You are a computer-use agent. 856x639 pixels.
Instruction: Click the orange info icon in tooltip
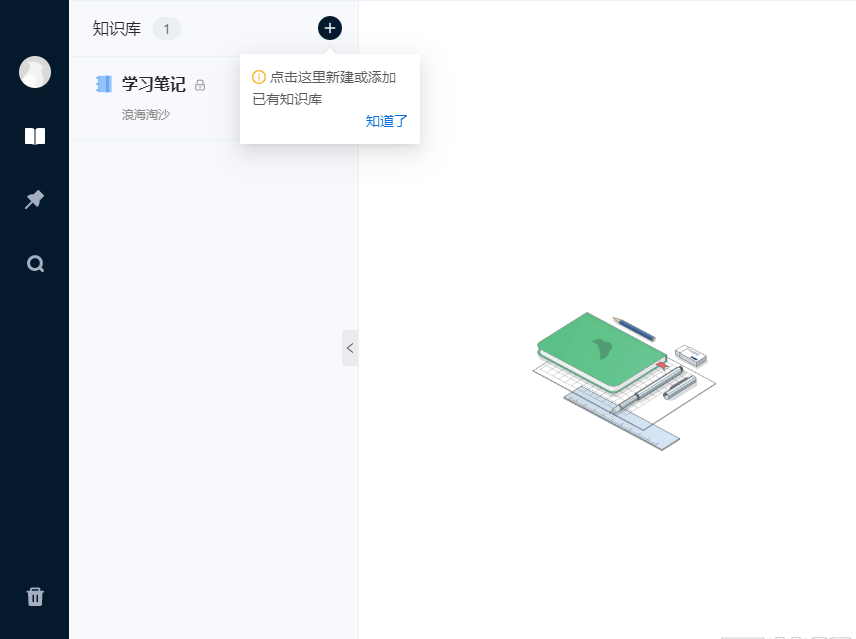259,77
